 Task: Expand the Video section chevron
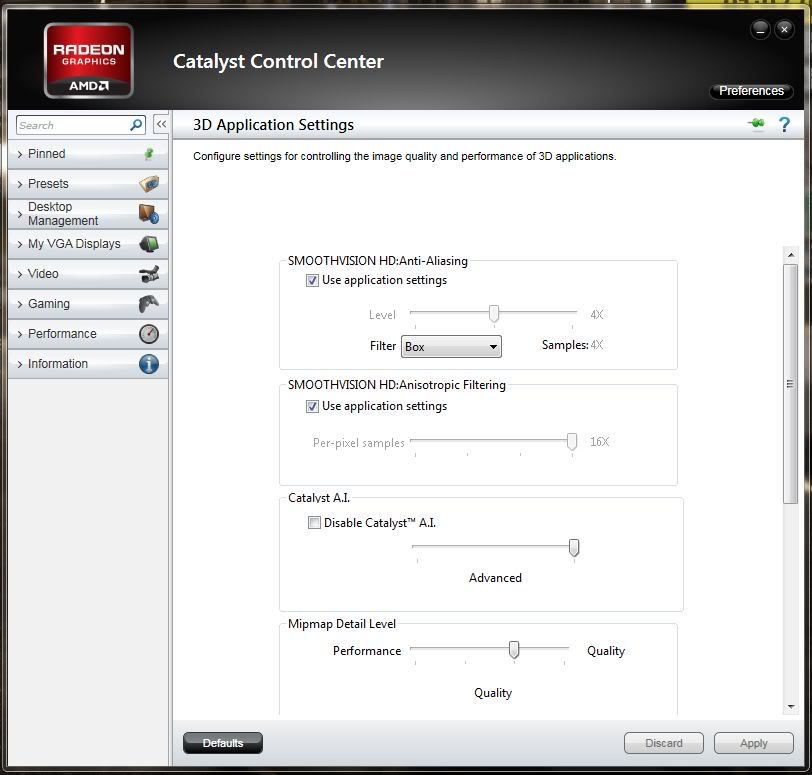20,274
